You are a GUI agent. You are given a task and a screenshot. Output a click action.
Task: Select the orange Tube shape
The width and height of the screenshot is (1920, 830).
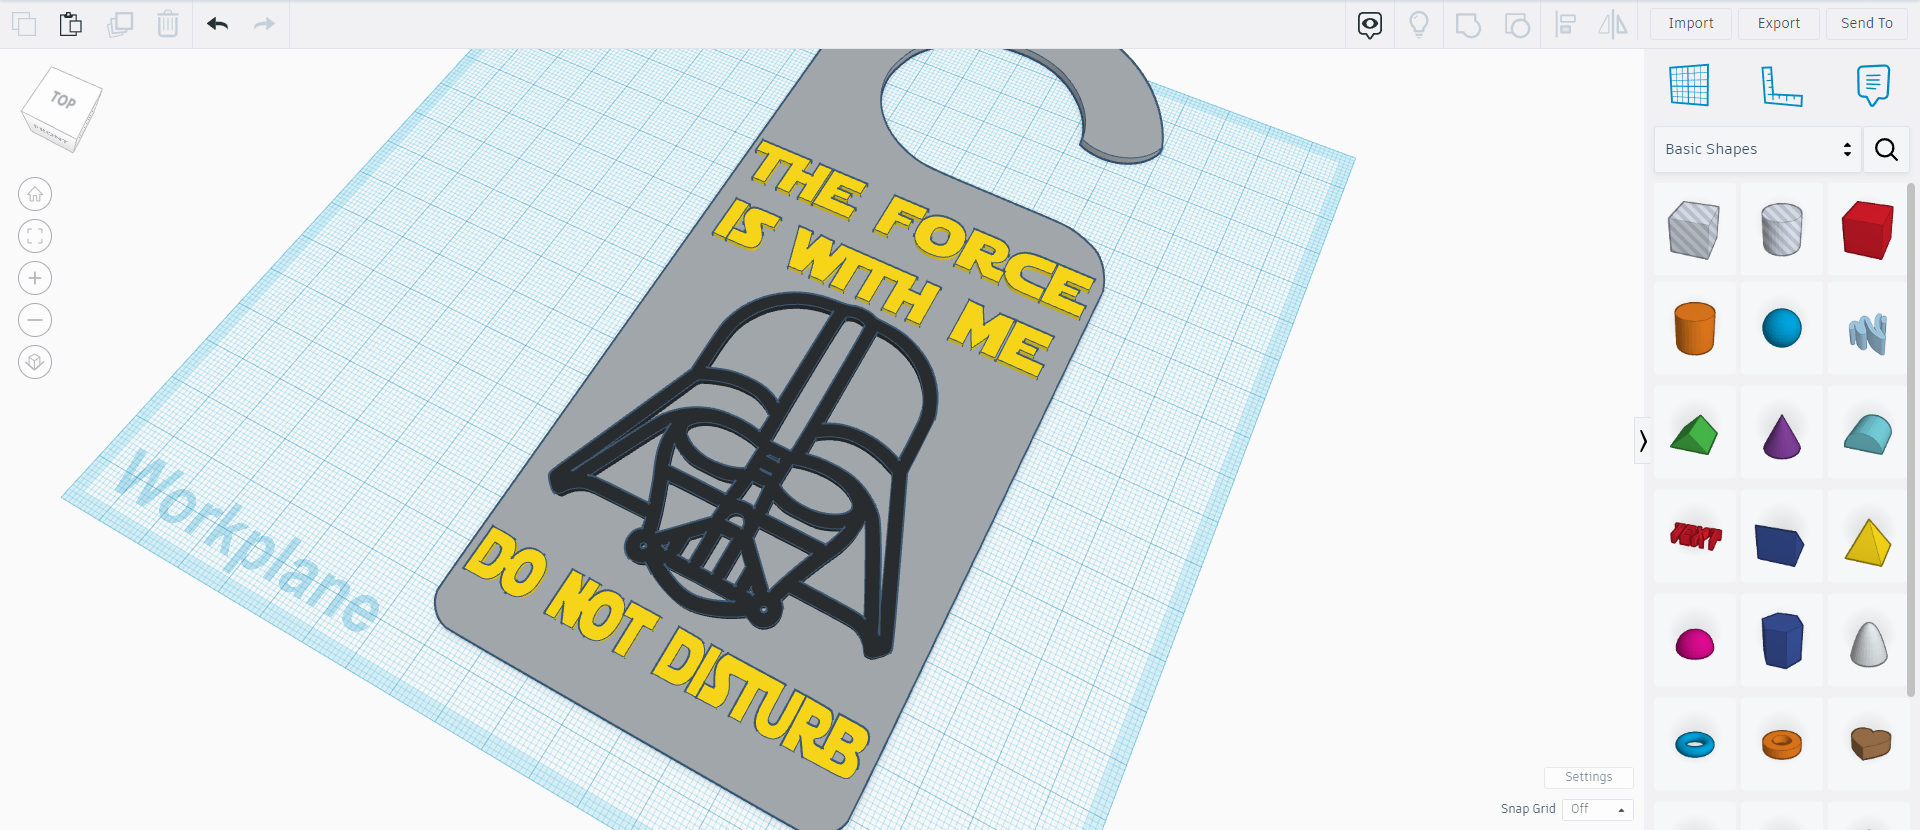tap(1781, 744)
